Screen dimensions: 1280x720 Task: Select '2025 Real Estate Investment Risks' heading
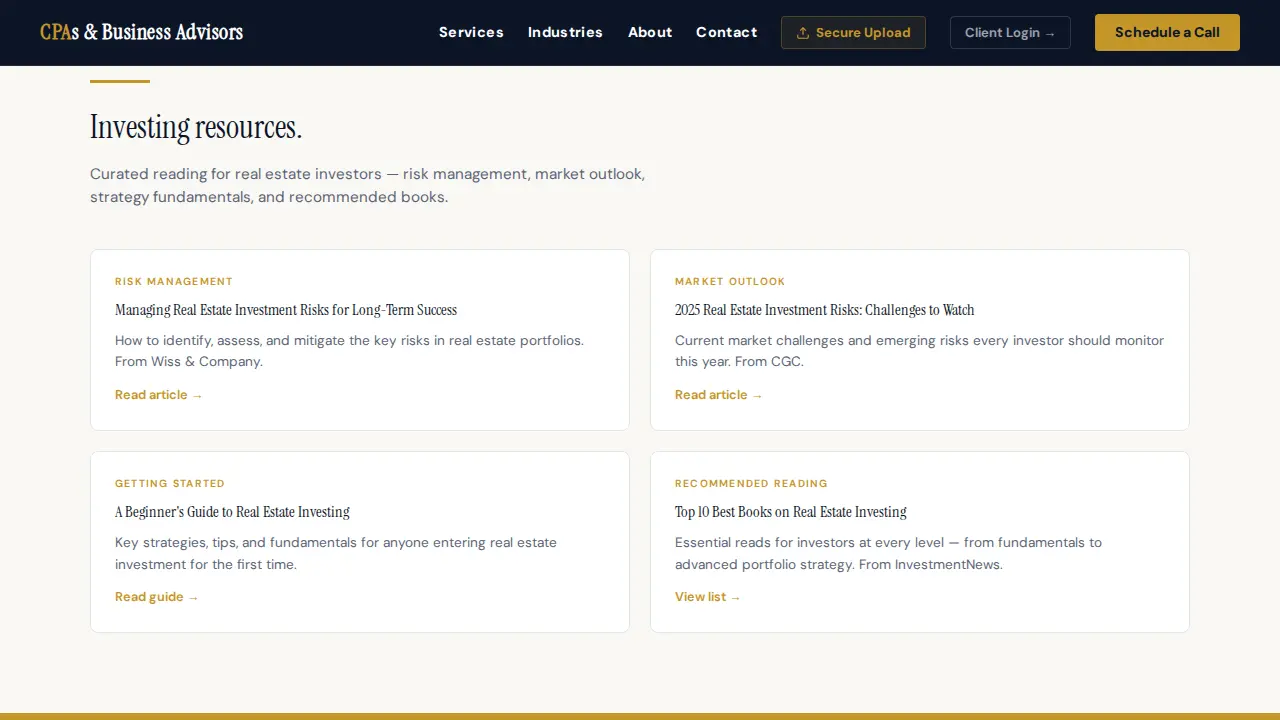[824, 310]
